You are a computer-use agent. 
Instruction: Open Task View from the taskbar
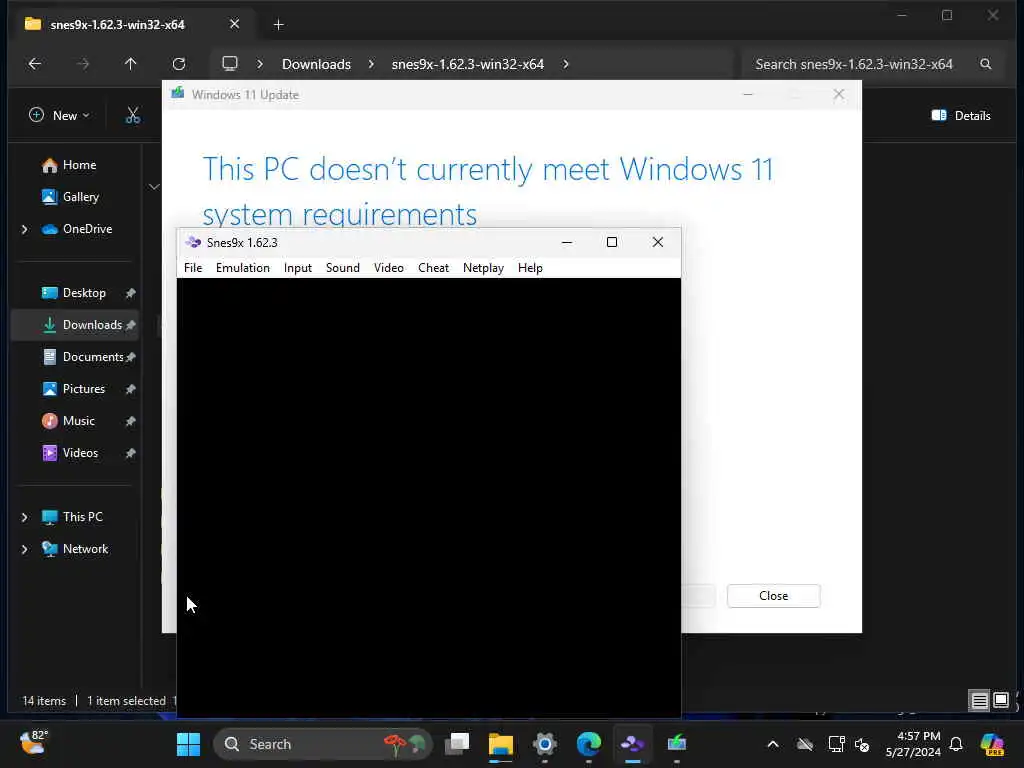pos(457,744)
